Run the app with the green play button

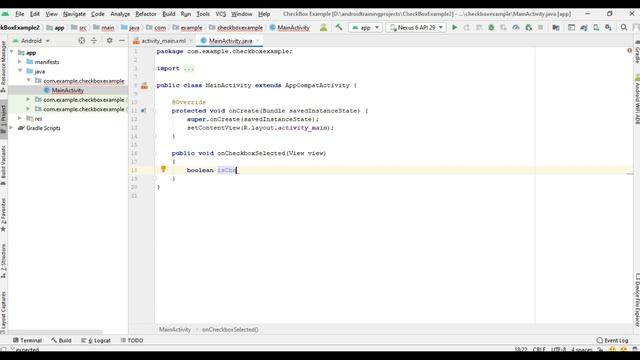coord(454,27)
